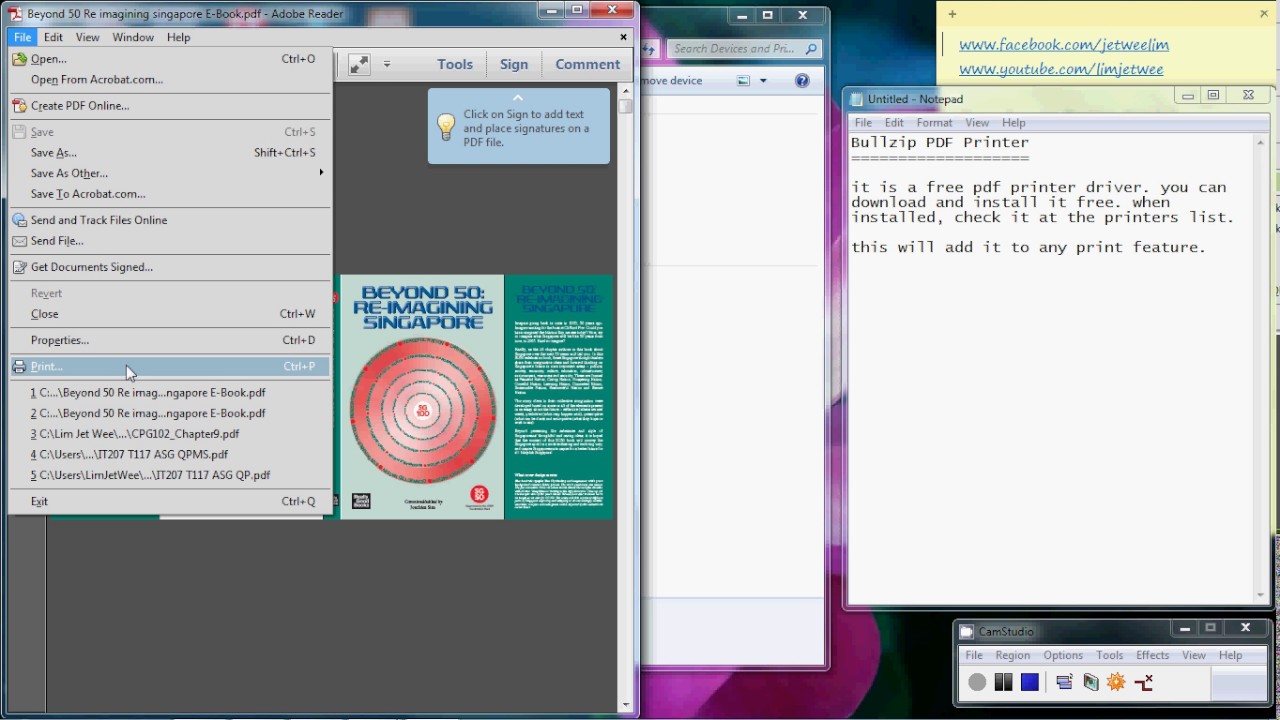
Task: Click the printer icon beside Print
Action: tap(20, 367)
